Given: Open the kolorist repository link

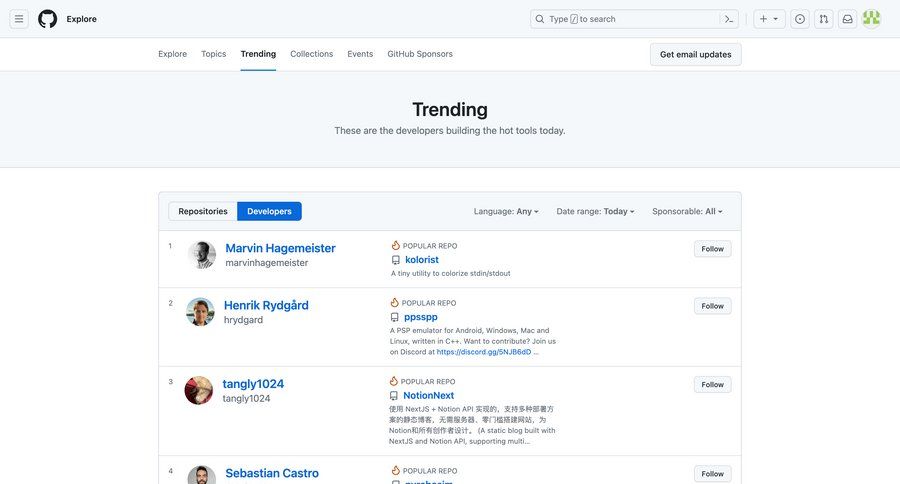Looking at the screenshot, I should click(x=422, y=260).
